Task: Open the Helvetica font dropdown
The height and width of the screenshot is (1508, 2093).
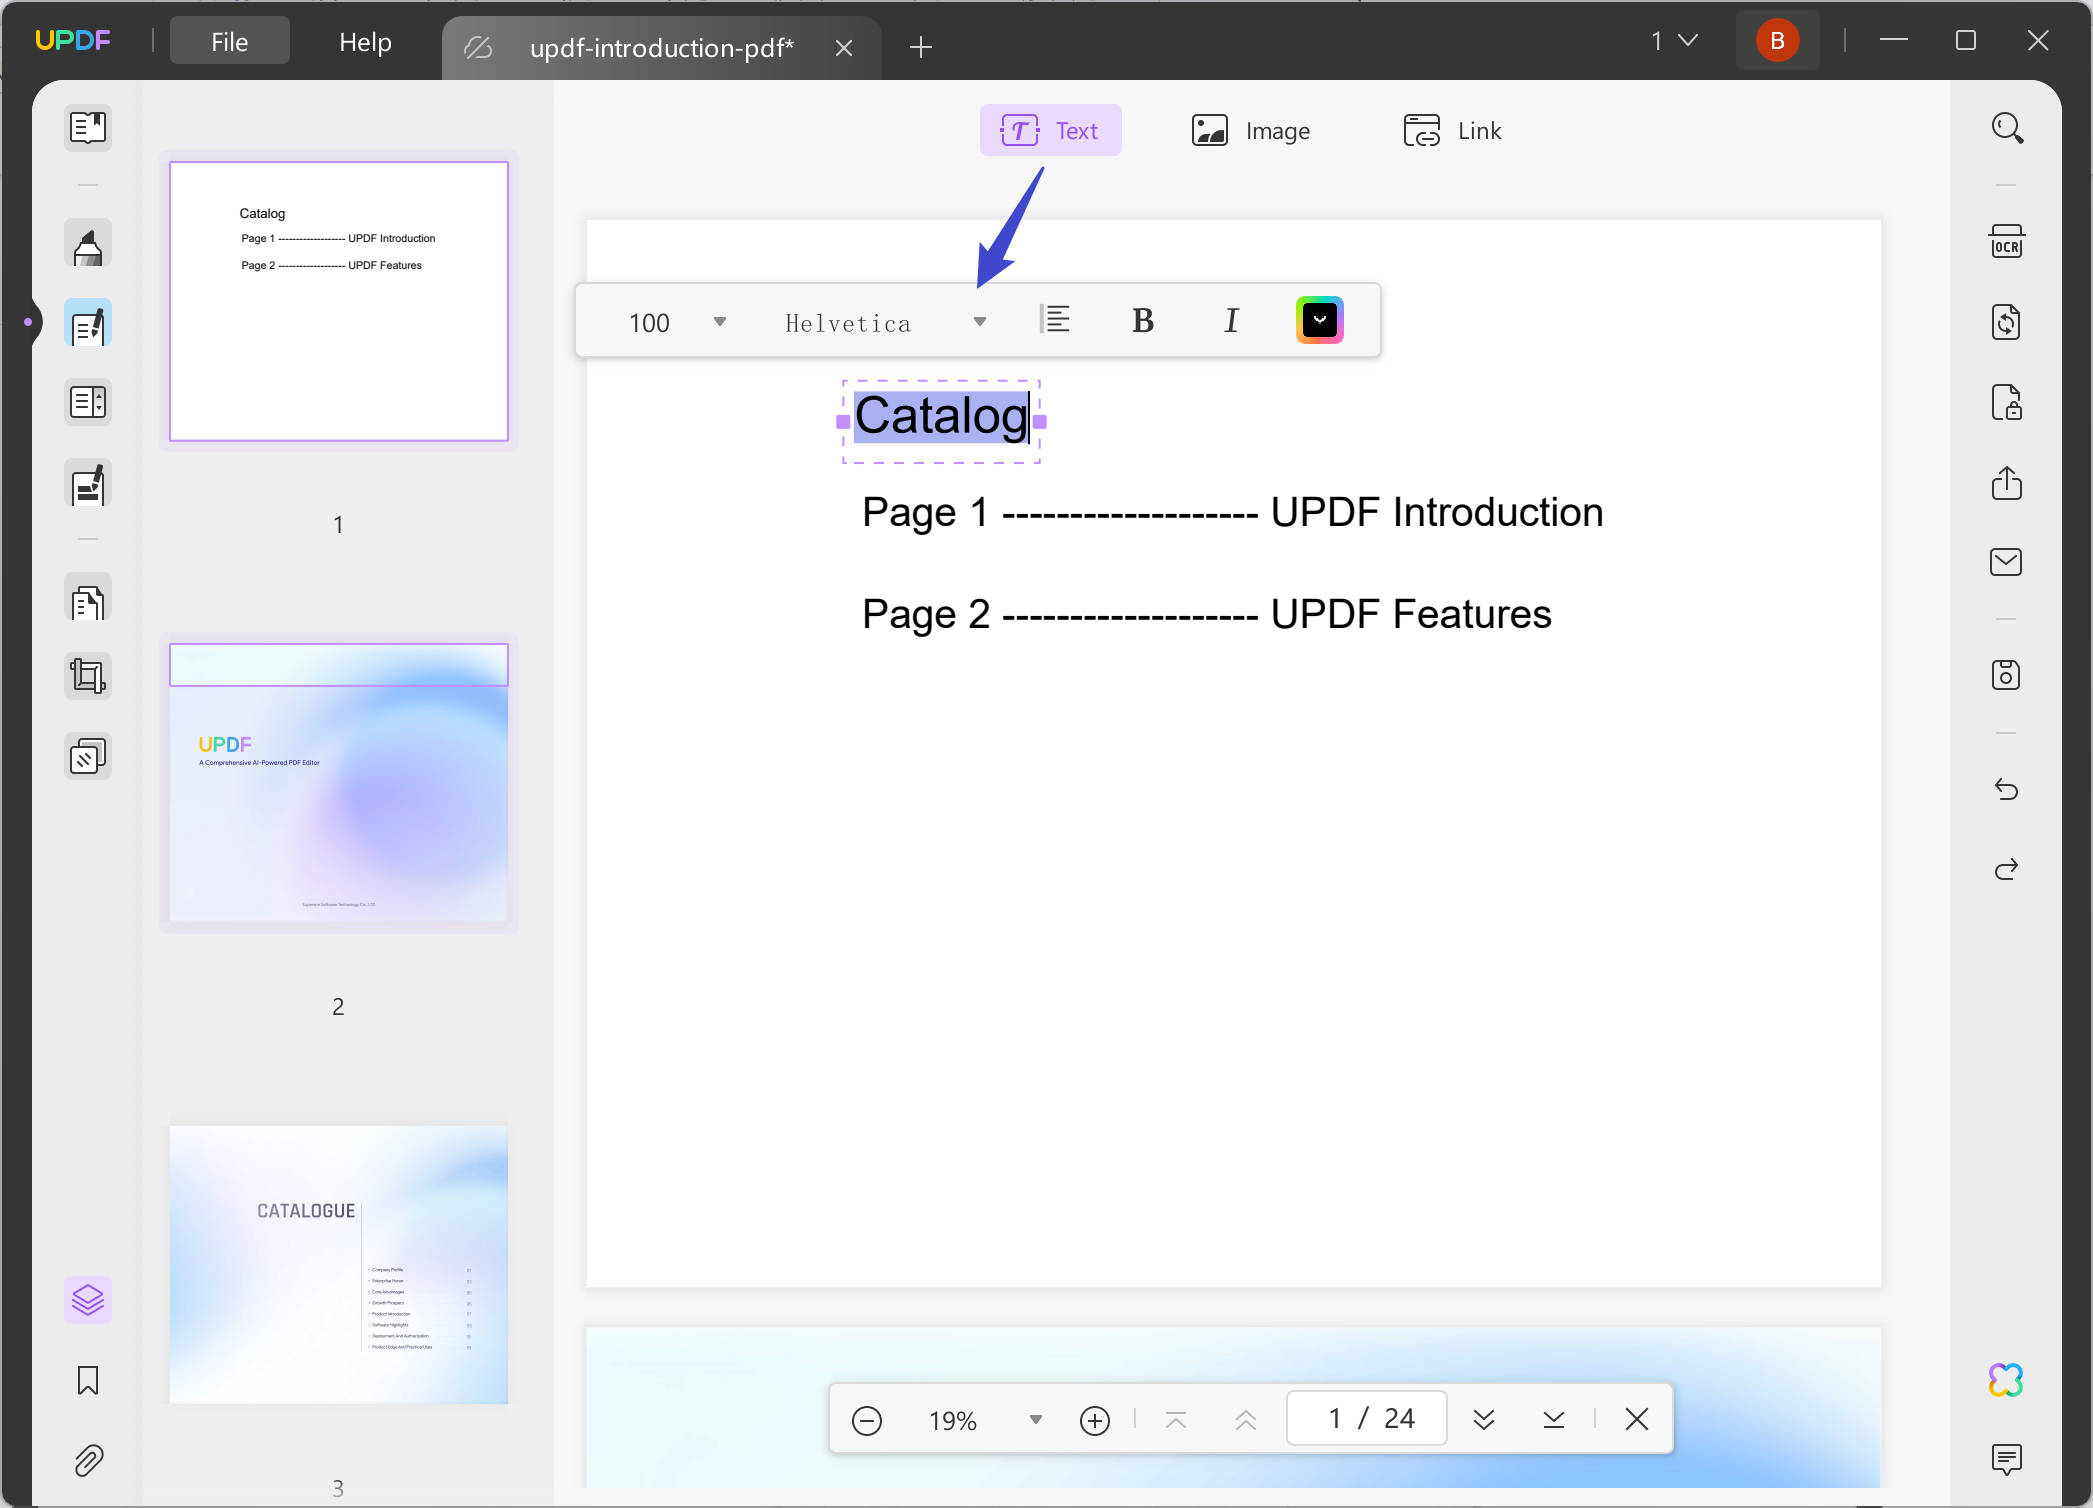Action: tap(980, 322)
